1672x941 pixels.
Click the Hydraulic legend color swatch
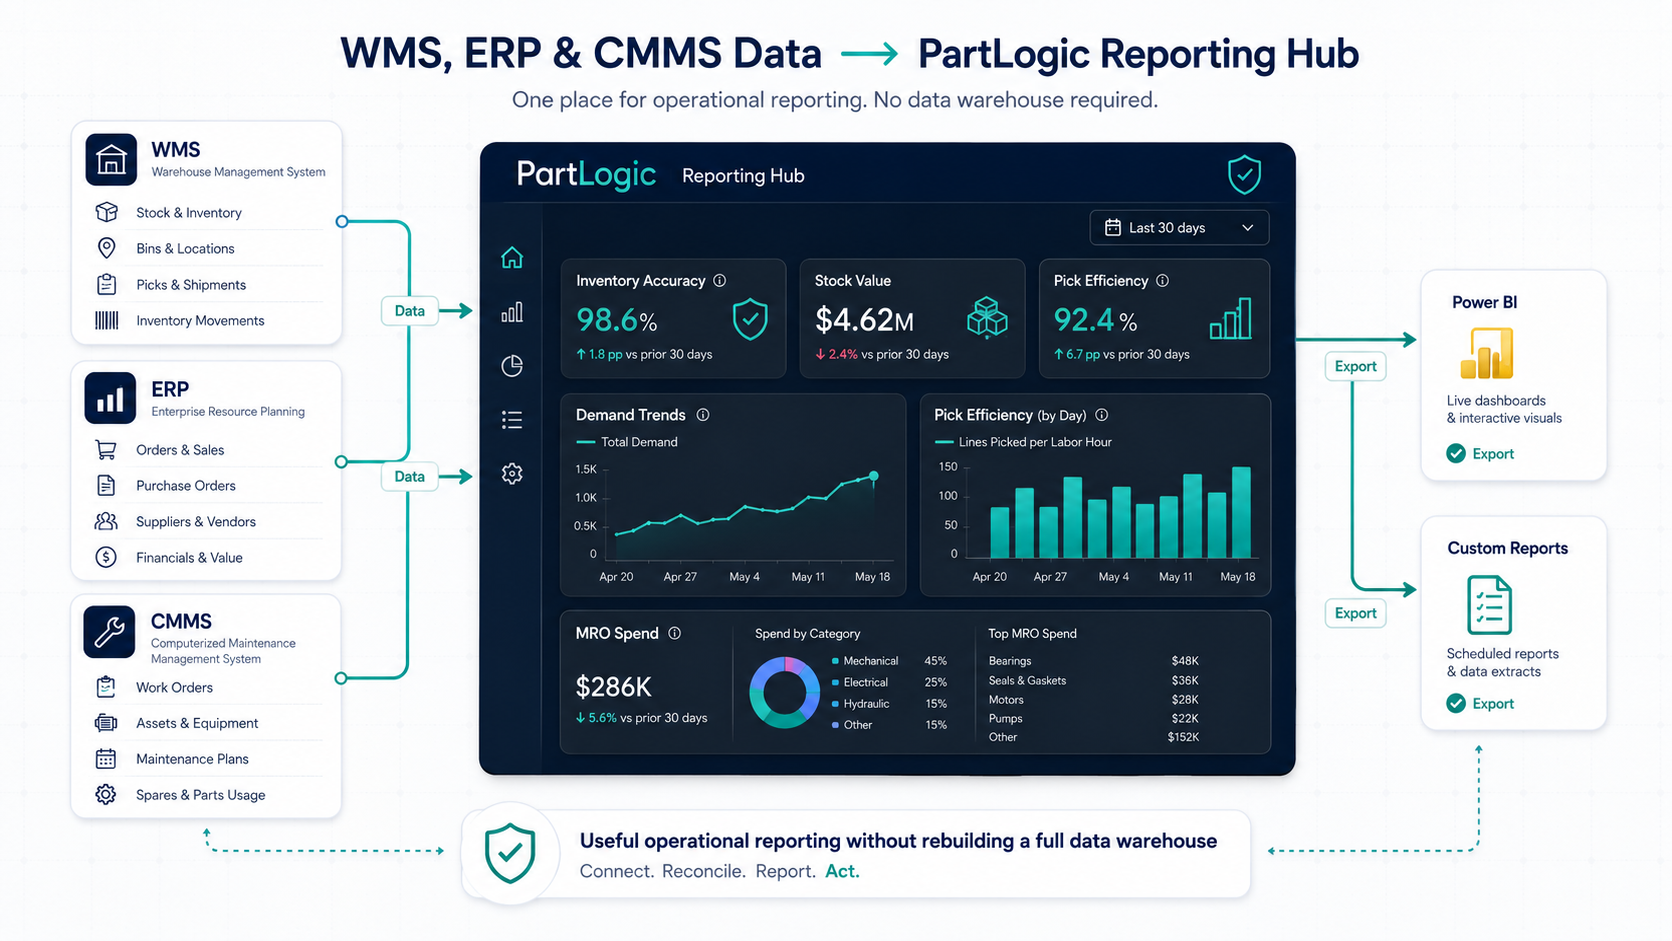[835, 704]
